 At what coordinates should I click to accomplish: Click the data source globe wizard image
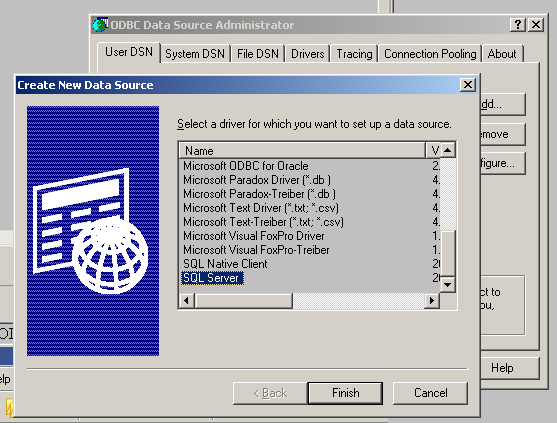(93, 231)
